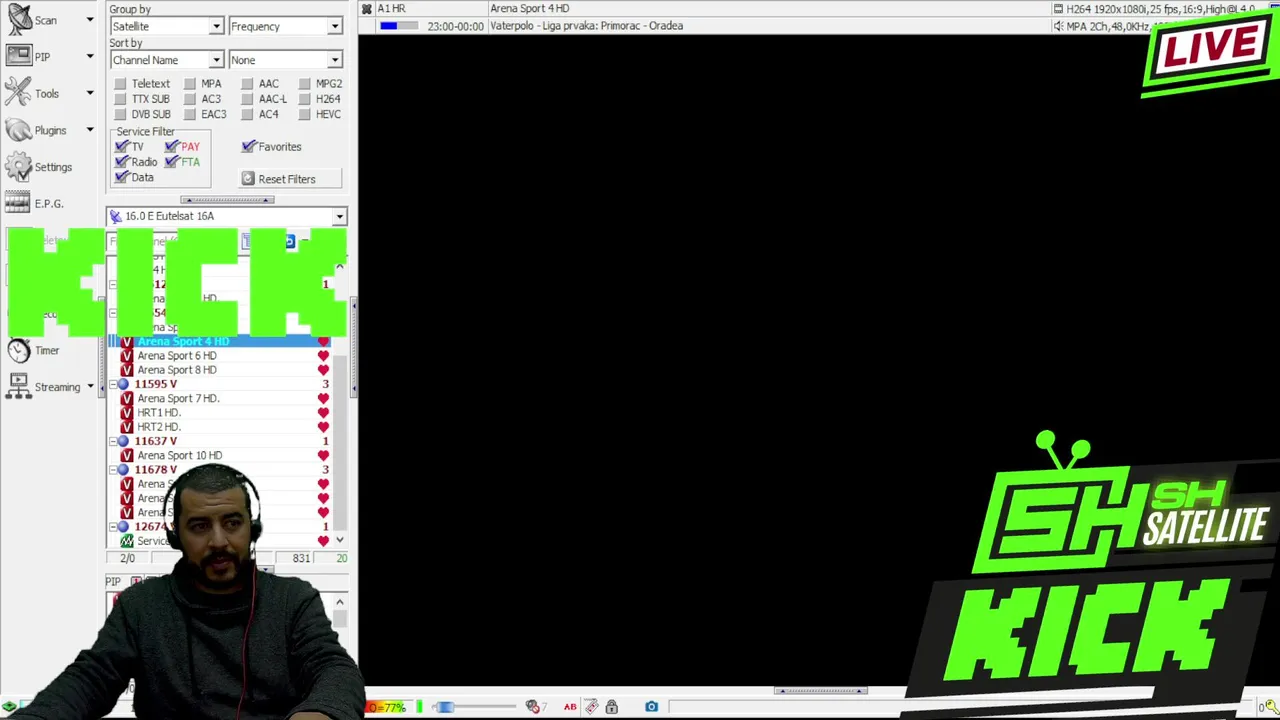
Task: Select channel HRT1 HD.
Action: [159, 412]
